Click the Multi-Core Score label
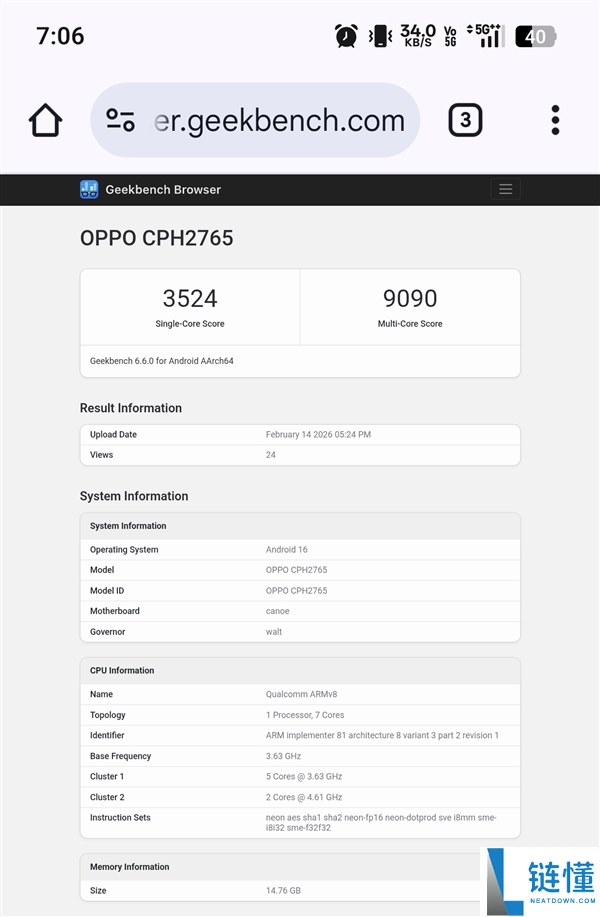The image size is (600, 917). pos(410,323)
